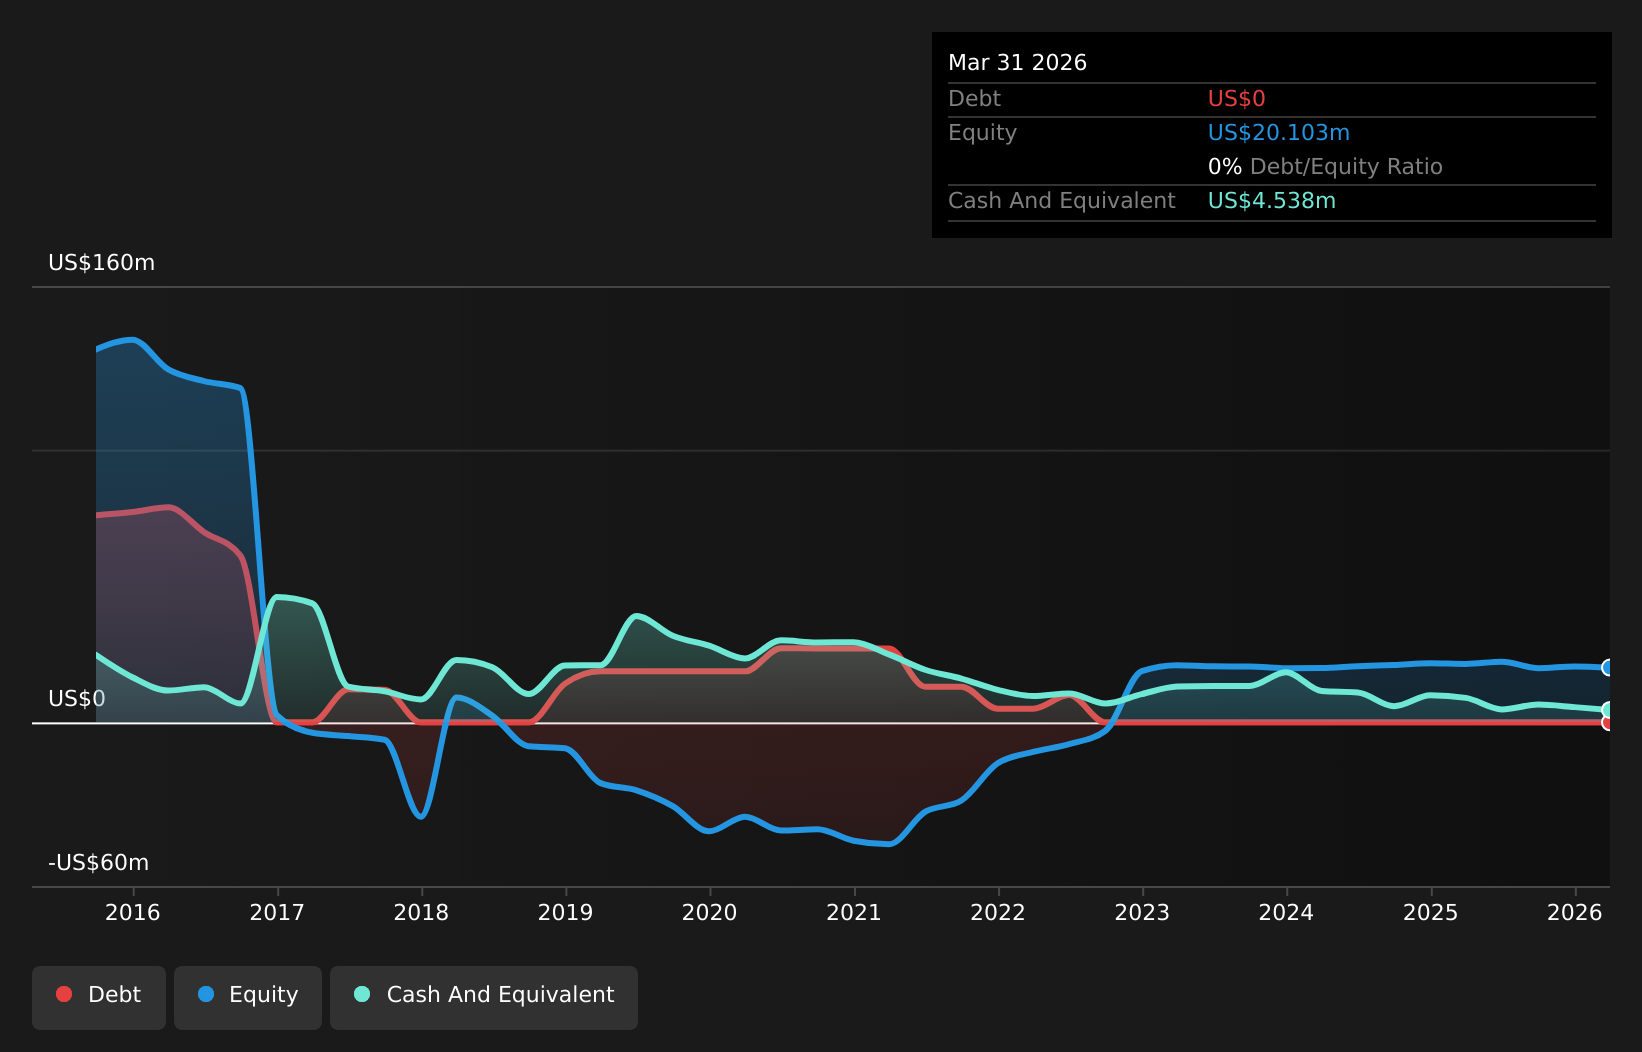Click the tooltip Debt value US$0
The width and height of the screenshot is (1642, 1052).
[x=1237, y=99]
